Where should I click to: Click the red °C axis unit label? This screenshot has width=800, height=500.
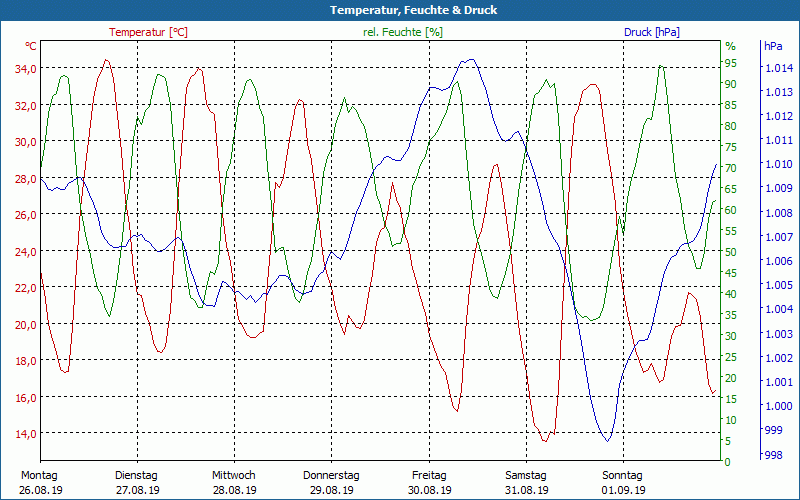[x=31, y=46]
